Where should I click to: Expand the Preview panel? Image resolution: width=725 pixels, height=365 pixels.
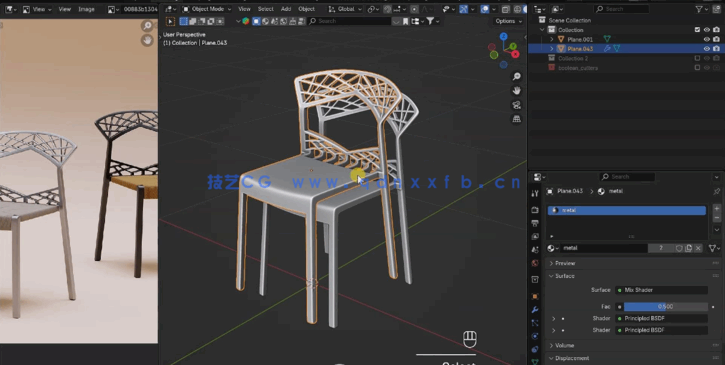click(x=565, y=263)
